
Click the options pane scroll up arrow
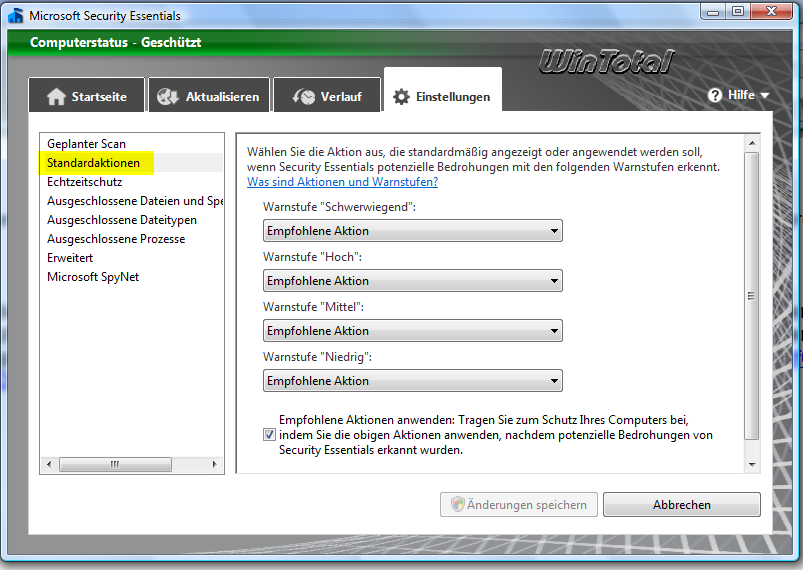[752, 143]
